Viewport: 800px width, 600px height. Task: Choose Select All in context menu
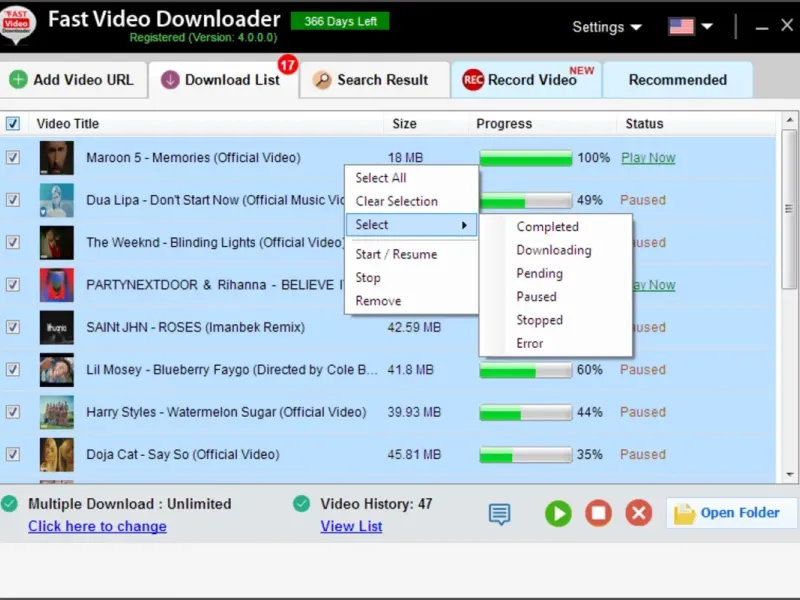click(411, 178)
